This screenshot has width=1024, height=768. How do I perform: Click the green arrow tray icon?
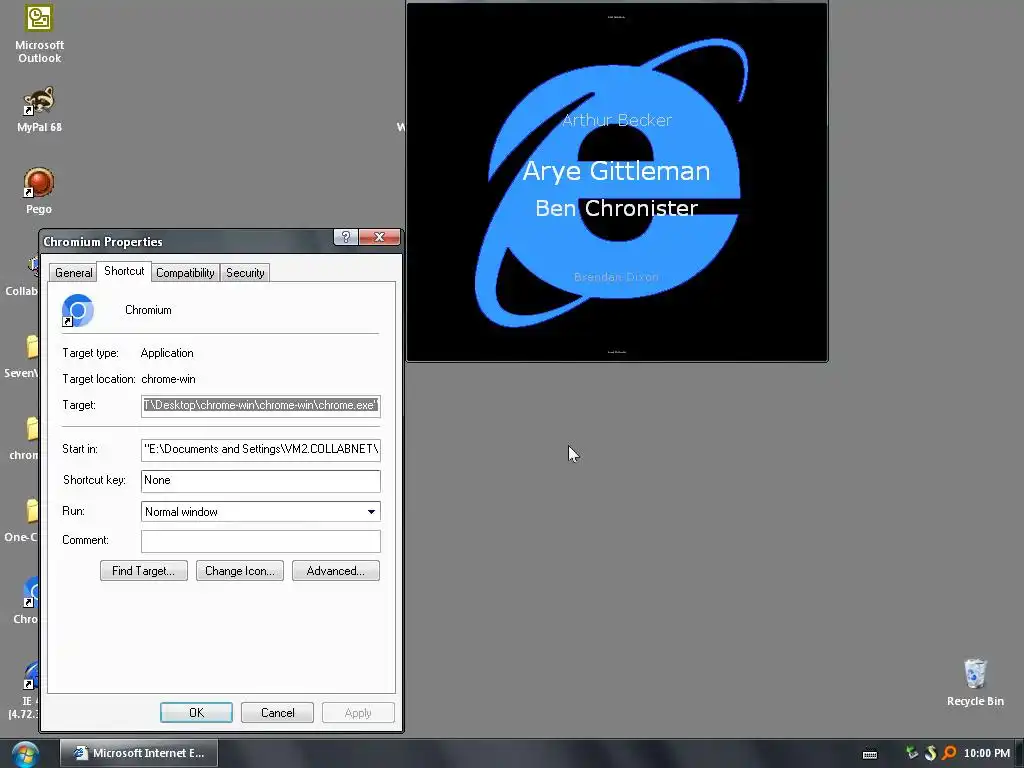tap(912, 753)
